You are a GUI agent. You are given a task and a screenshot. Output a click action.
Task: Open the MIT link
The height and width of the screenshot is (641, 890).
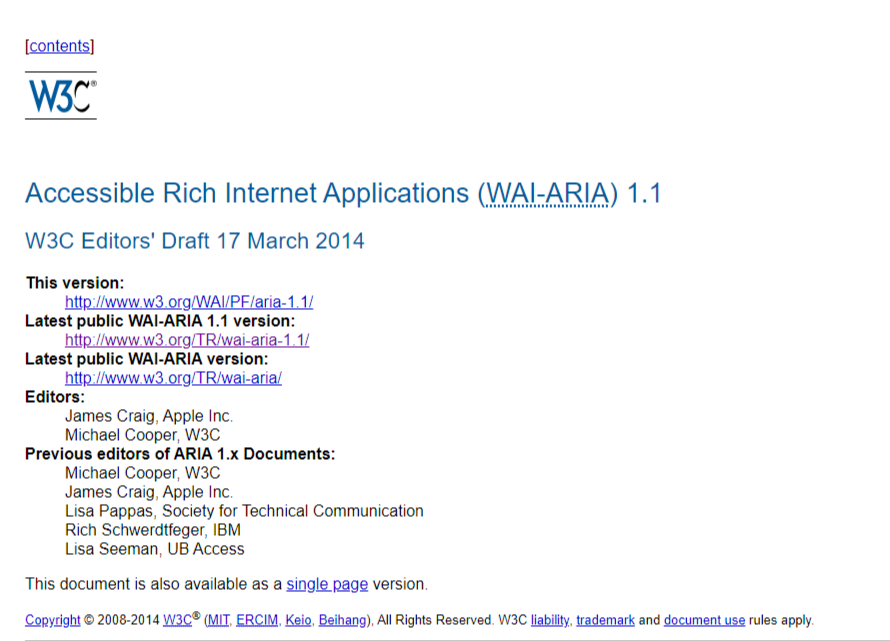219,621
